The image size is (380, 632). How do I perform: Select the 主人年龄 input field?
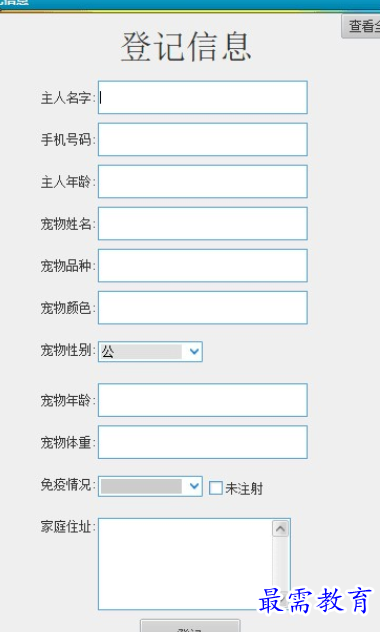click(x=203, y=181)
